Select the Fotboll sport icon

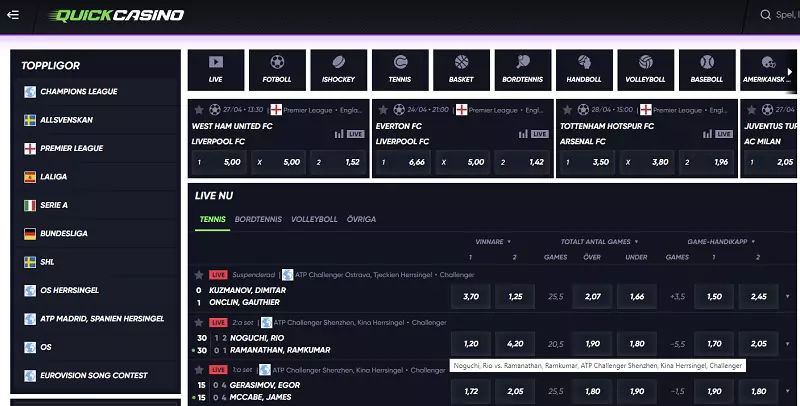coord(277,68)
